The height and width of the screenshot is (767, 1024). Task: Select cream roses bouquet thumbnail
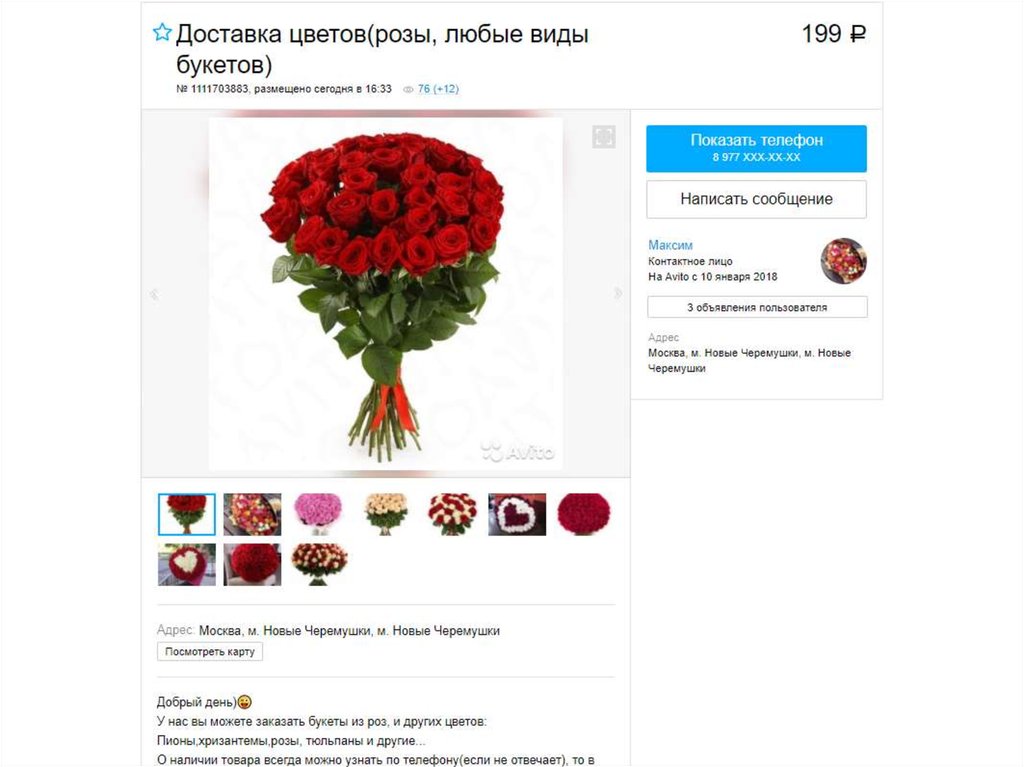(385, 515)
